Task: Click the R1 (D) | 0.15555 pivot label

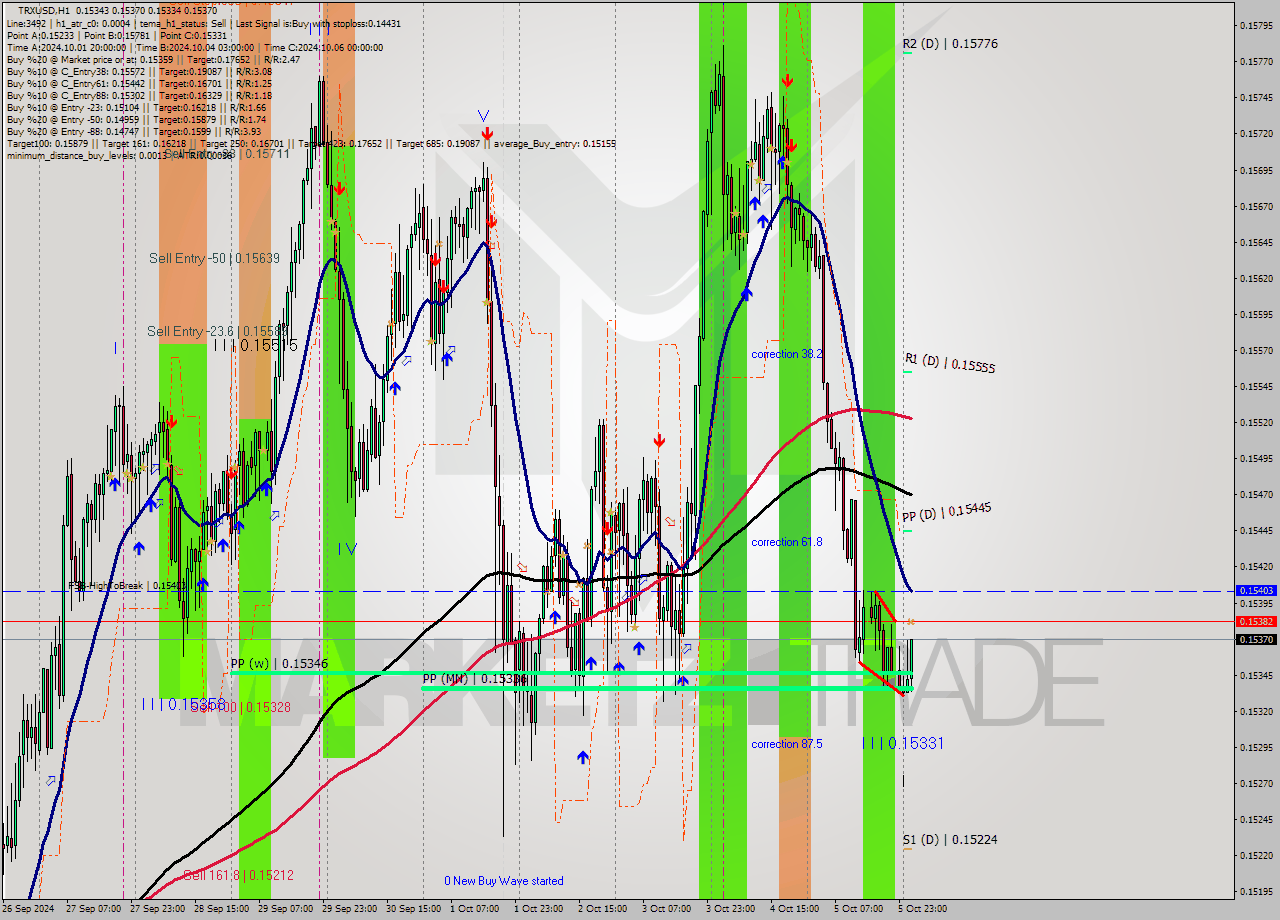Action: pos(950,363)
